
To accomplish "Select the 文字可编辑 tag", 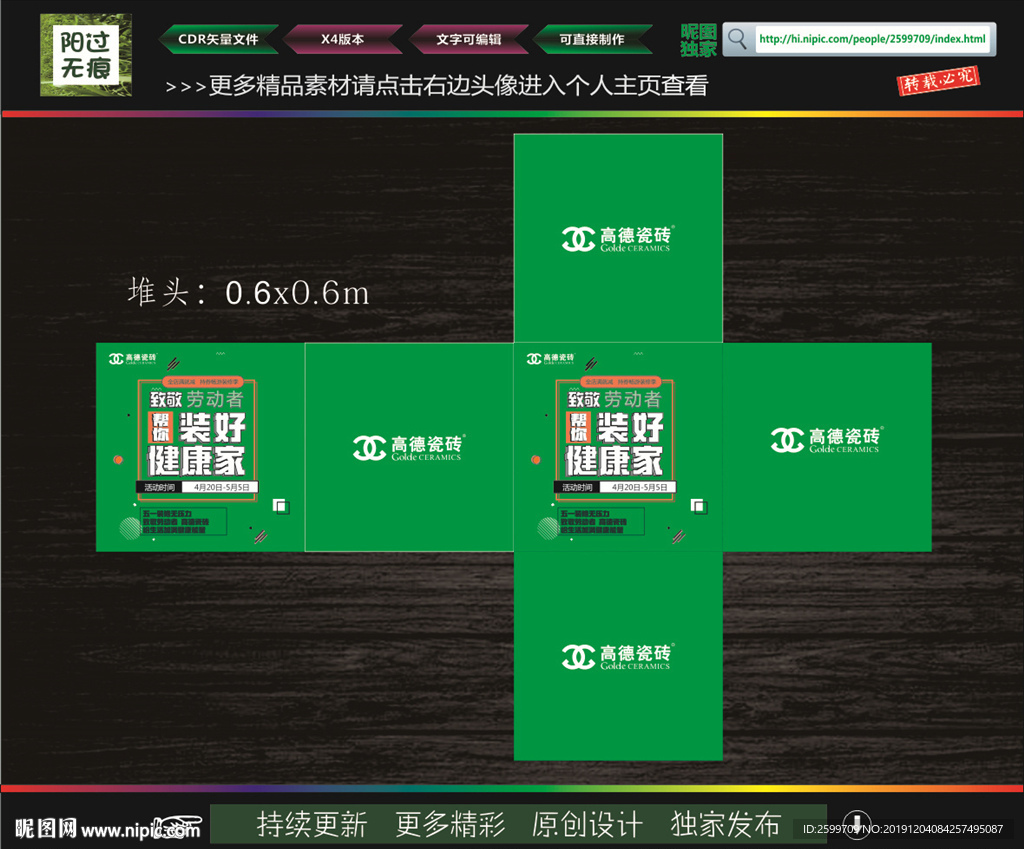I will 469,39.
